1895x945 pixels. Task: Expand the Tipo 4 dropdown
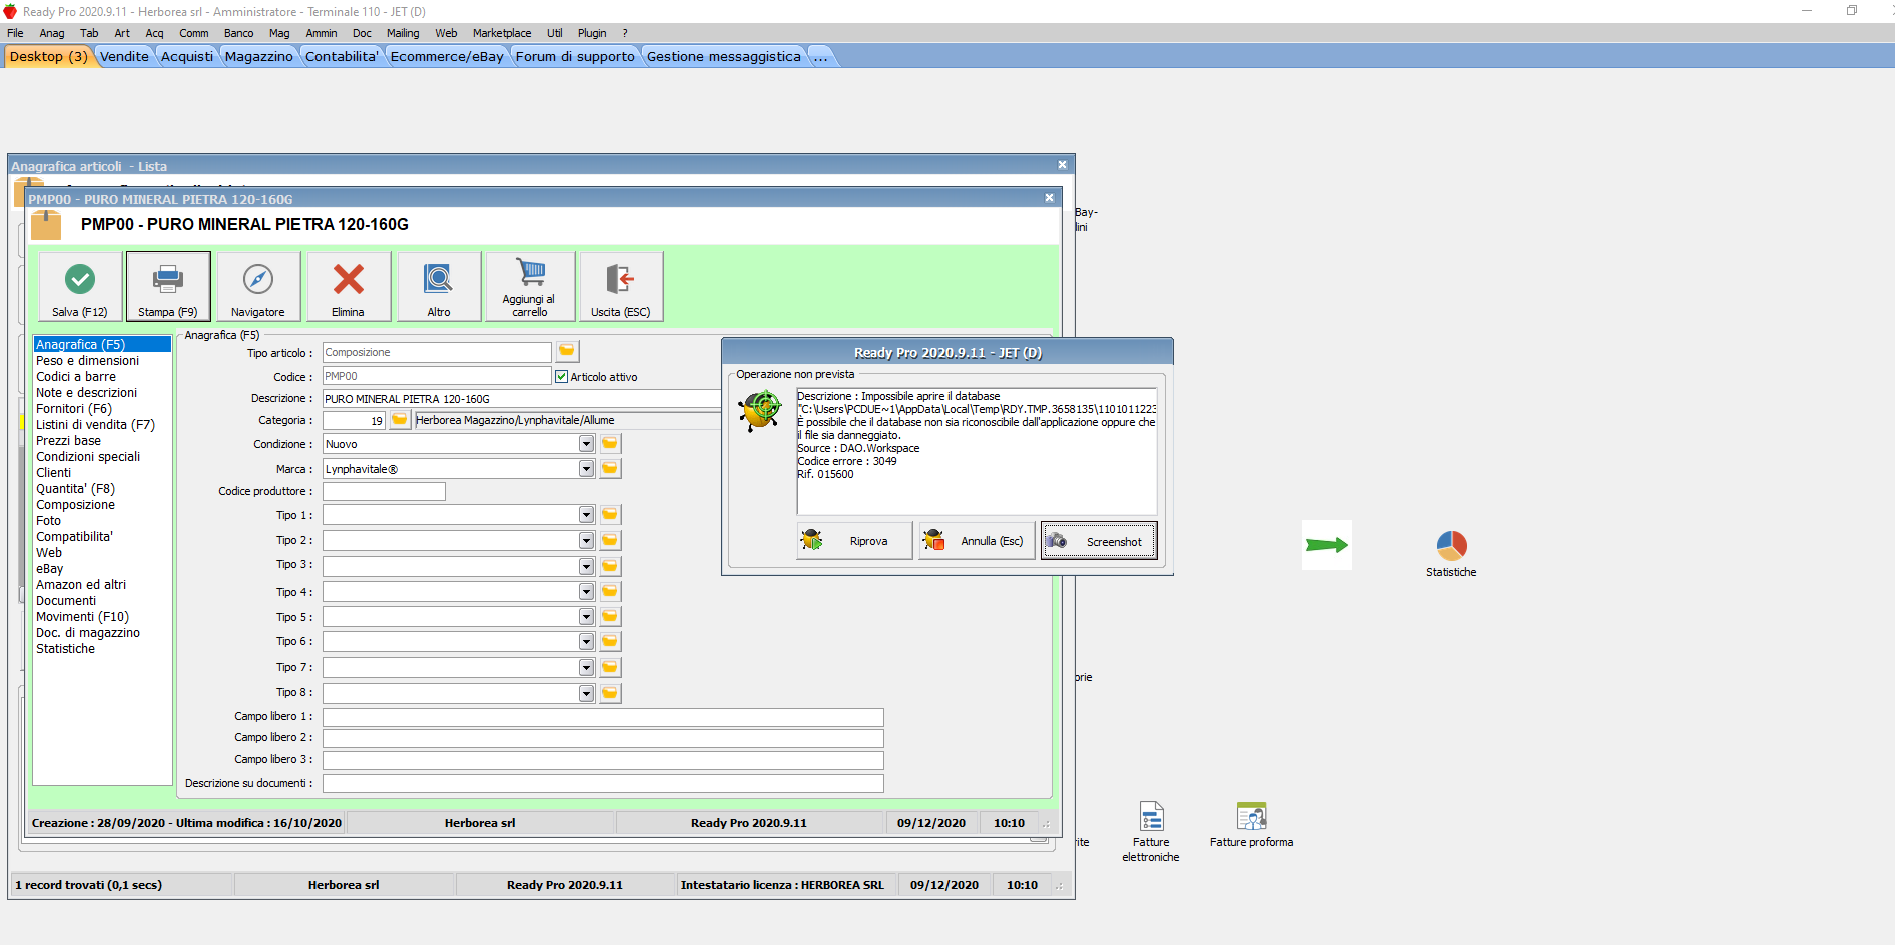[x=586, y=592]
